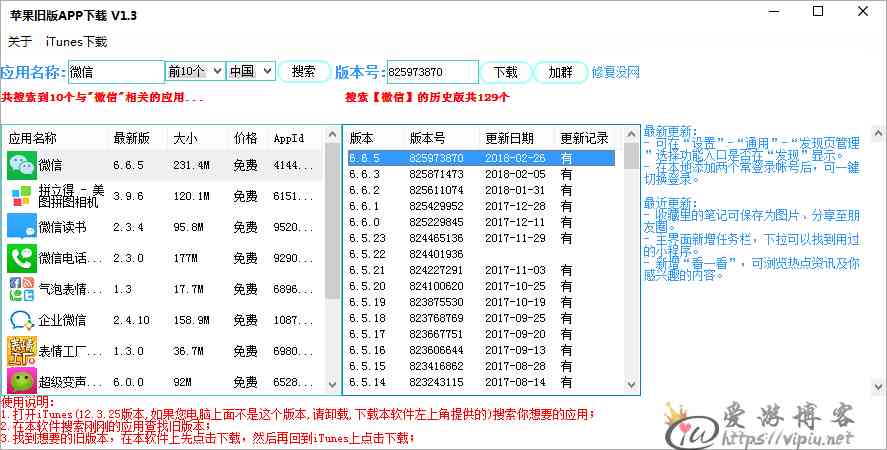This screenshot has height=450, width=887.
Task: Select the 企业微信 app icon
Action: coord(22,320)
